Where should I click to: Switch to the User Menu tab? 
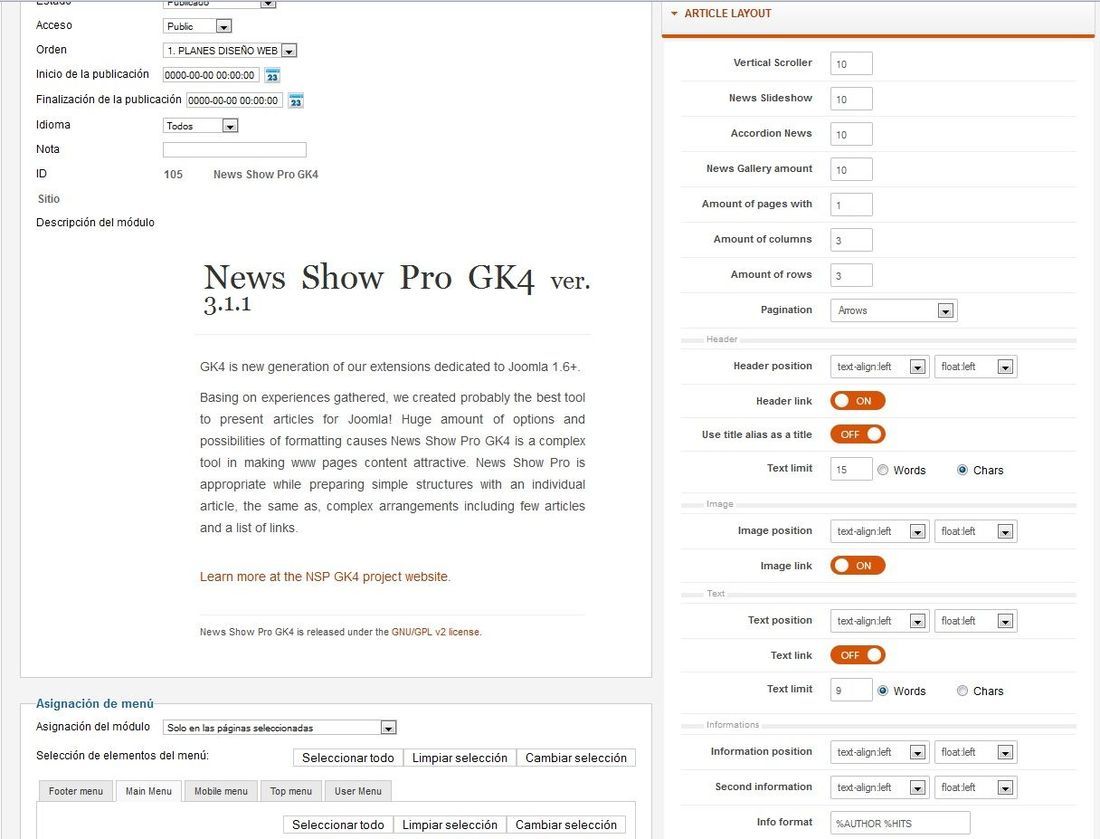tap(358, 791)
